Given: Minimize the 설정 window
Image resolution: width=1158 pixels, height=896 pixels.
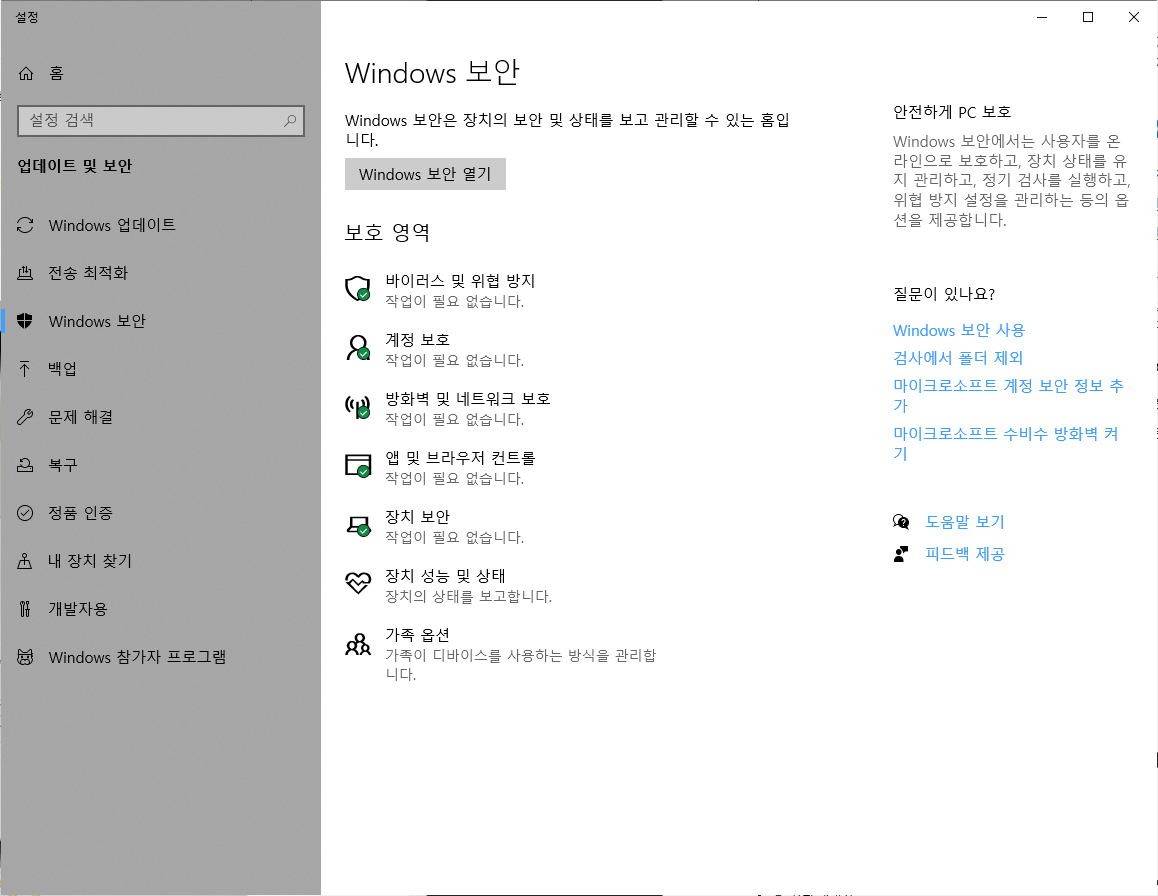Looking at the screenshot, I should point(1042,17).
